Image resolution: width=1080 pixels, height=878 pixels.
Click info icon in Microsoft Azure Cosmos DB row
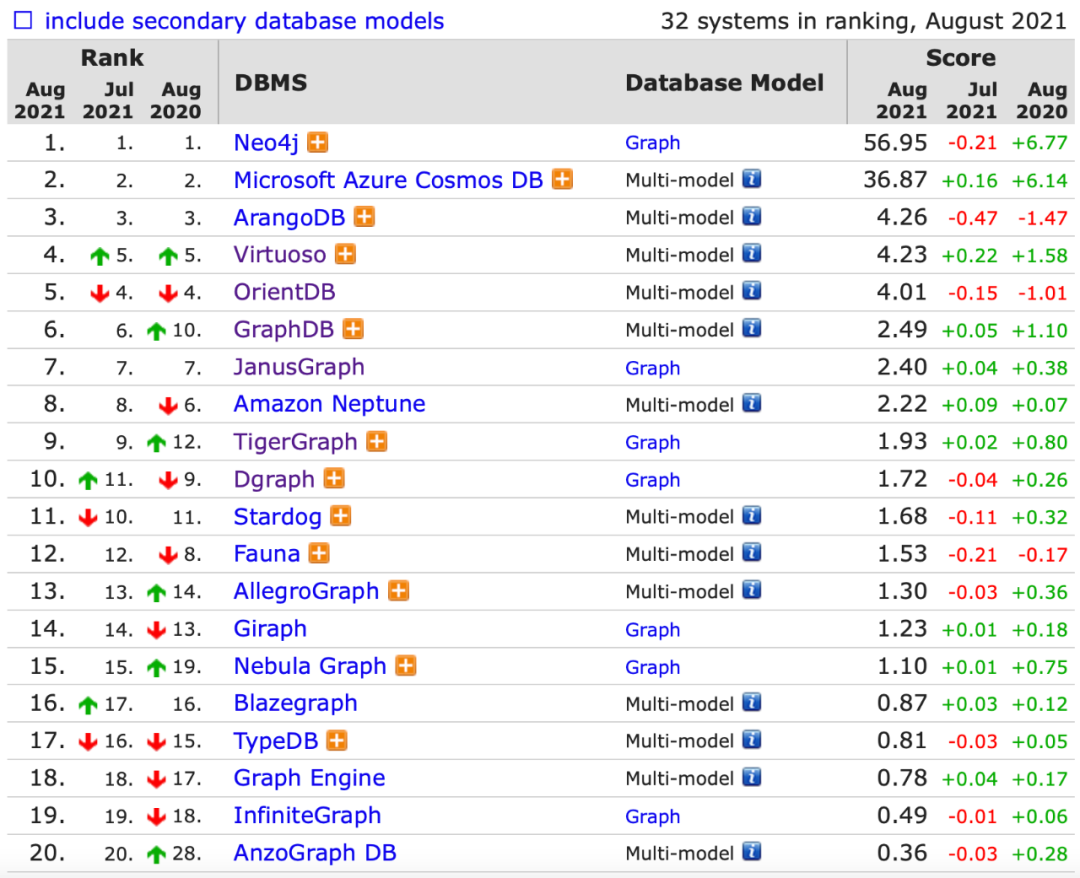click(x=751, y=179)
